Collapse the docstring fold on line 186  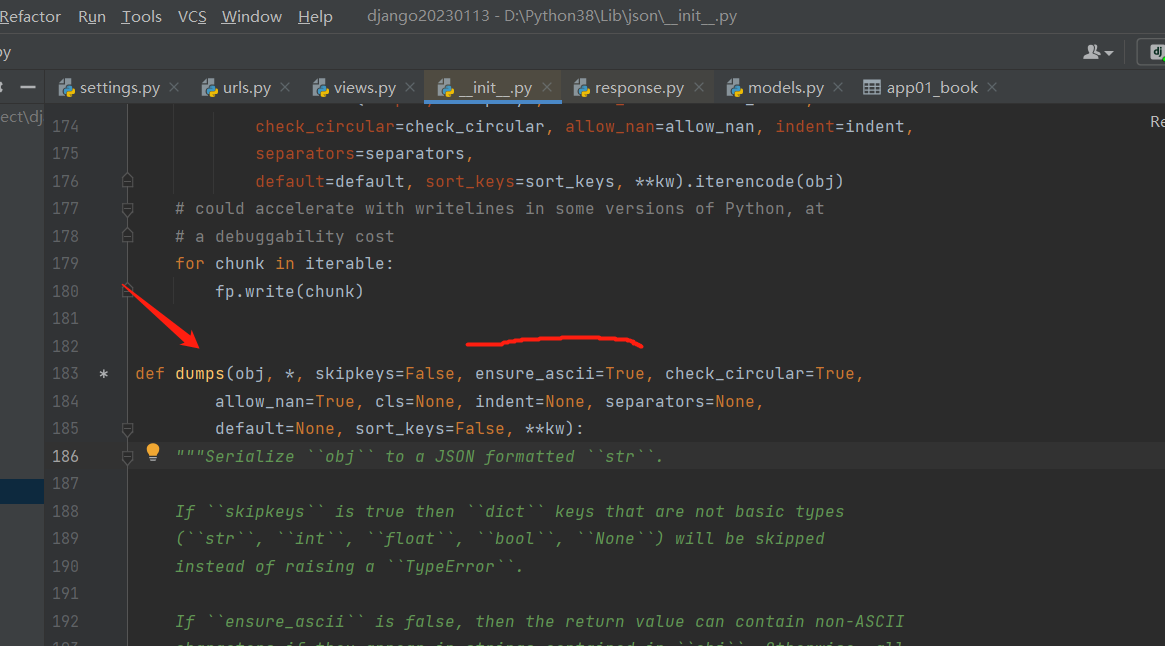click(x=128, y=456)
